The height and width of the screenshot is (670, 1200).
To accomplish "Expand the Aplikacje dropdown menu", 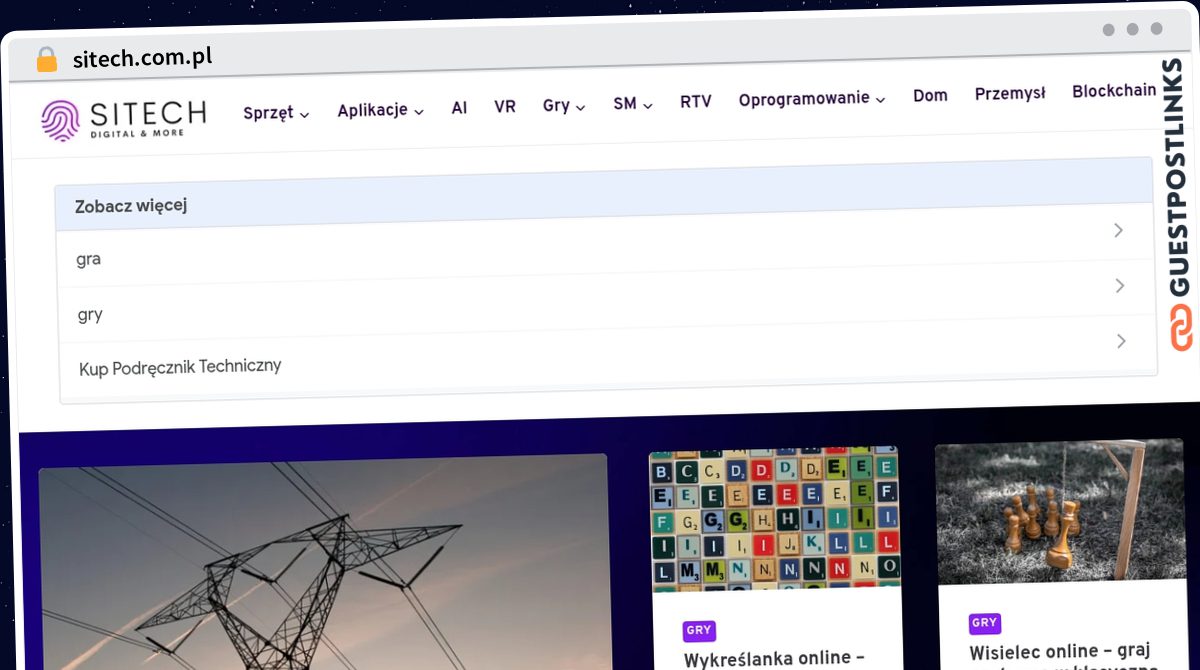I will pyautogui.click(x=380, y=110).
